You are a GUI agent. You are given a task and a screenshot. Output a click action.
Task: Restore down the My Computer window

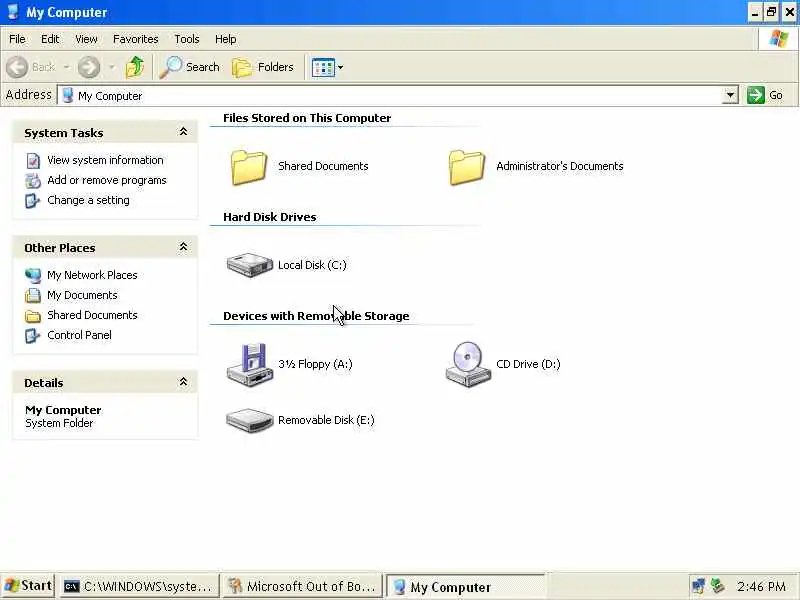[771, 12]
